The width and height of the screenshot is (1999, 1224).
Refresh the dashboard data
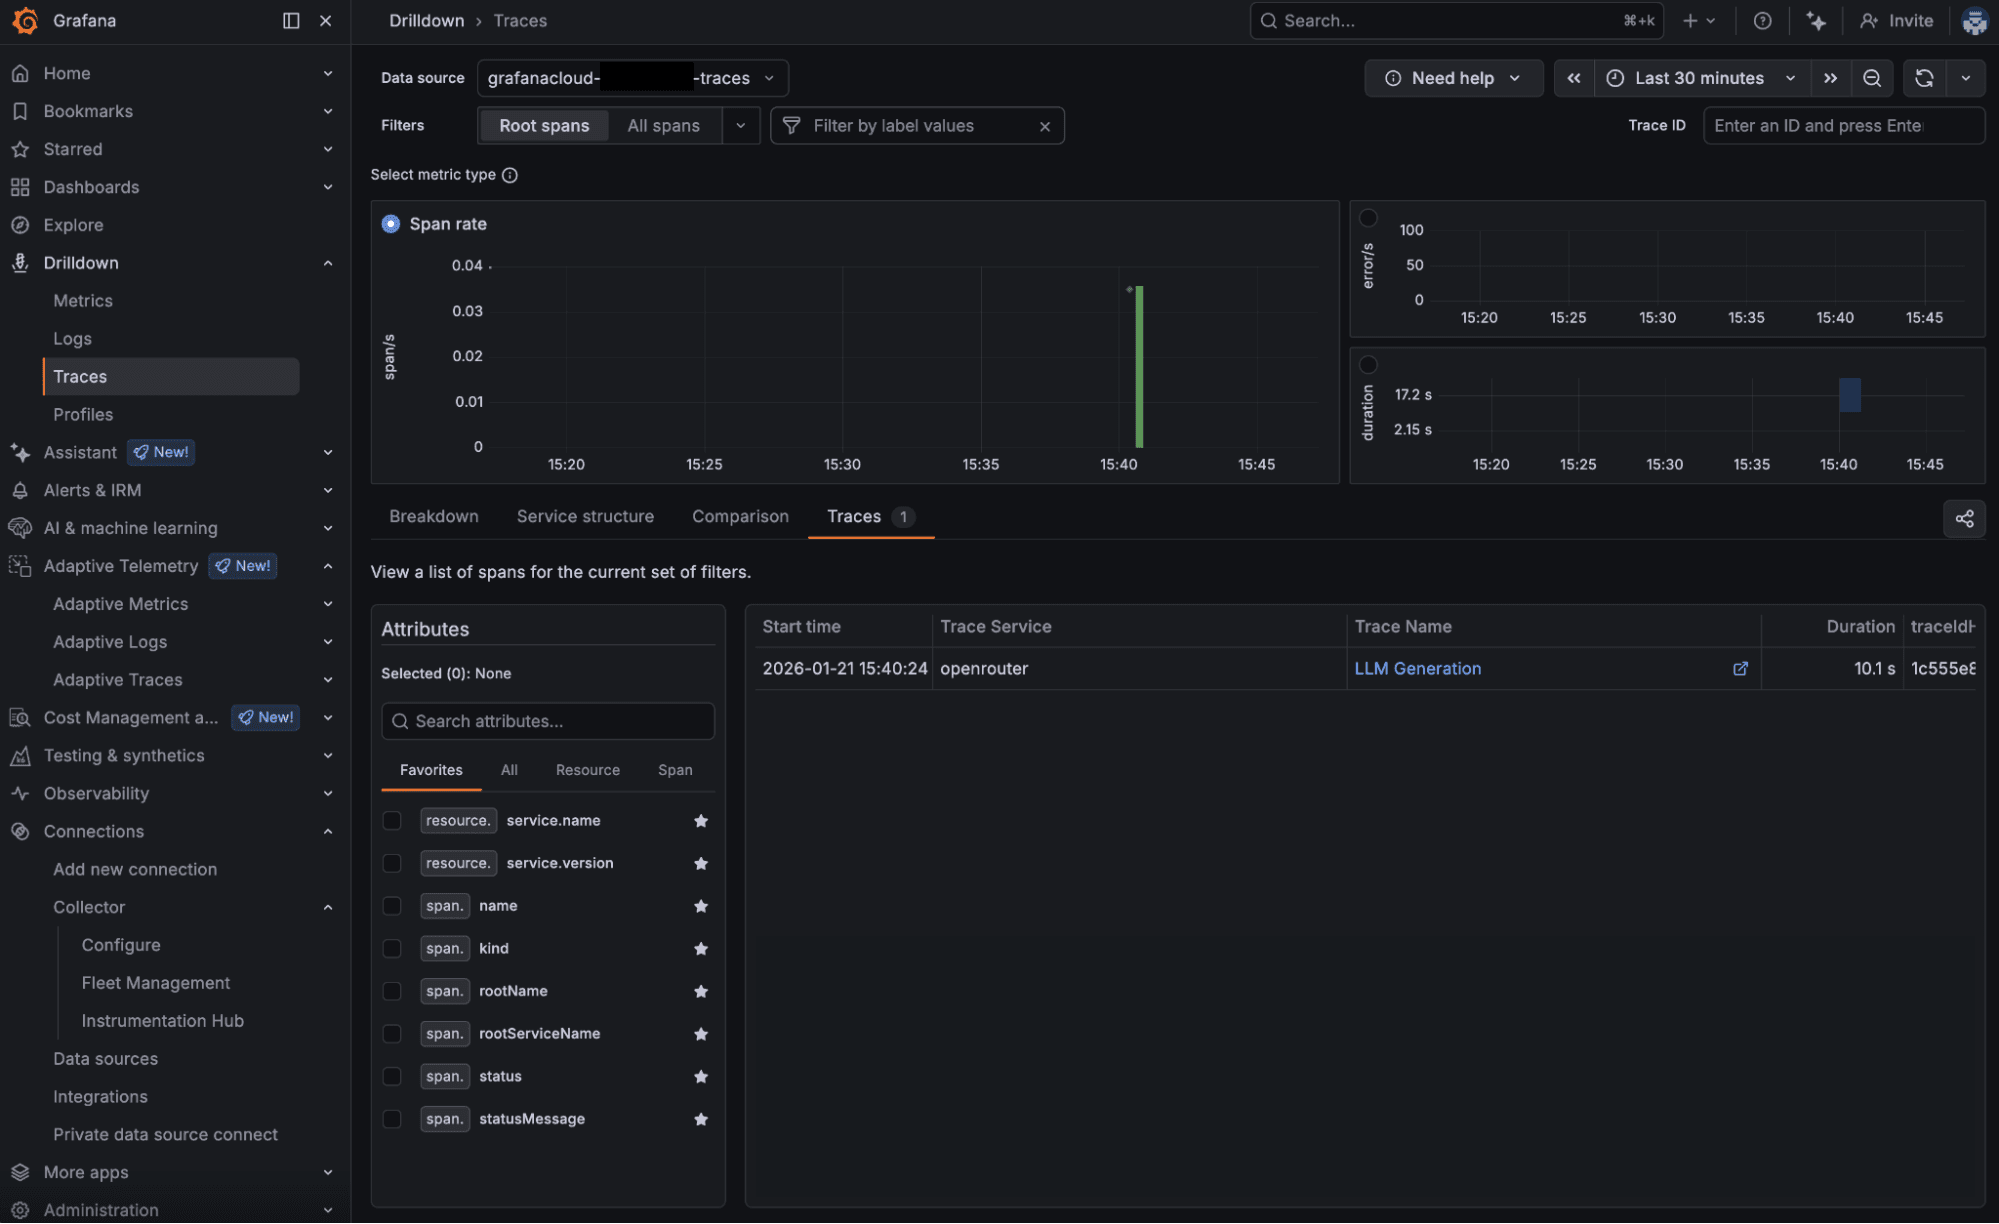coord(1924,78)
